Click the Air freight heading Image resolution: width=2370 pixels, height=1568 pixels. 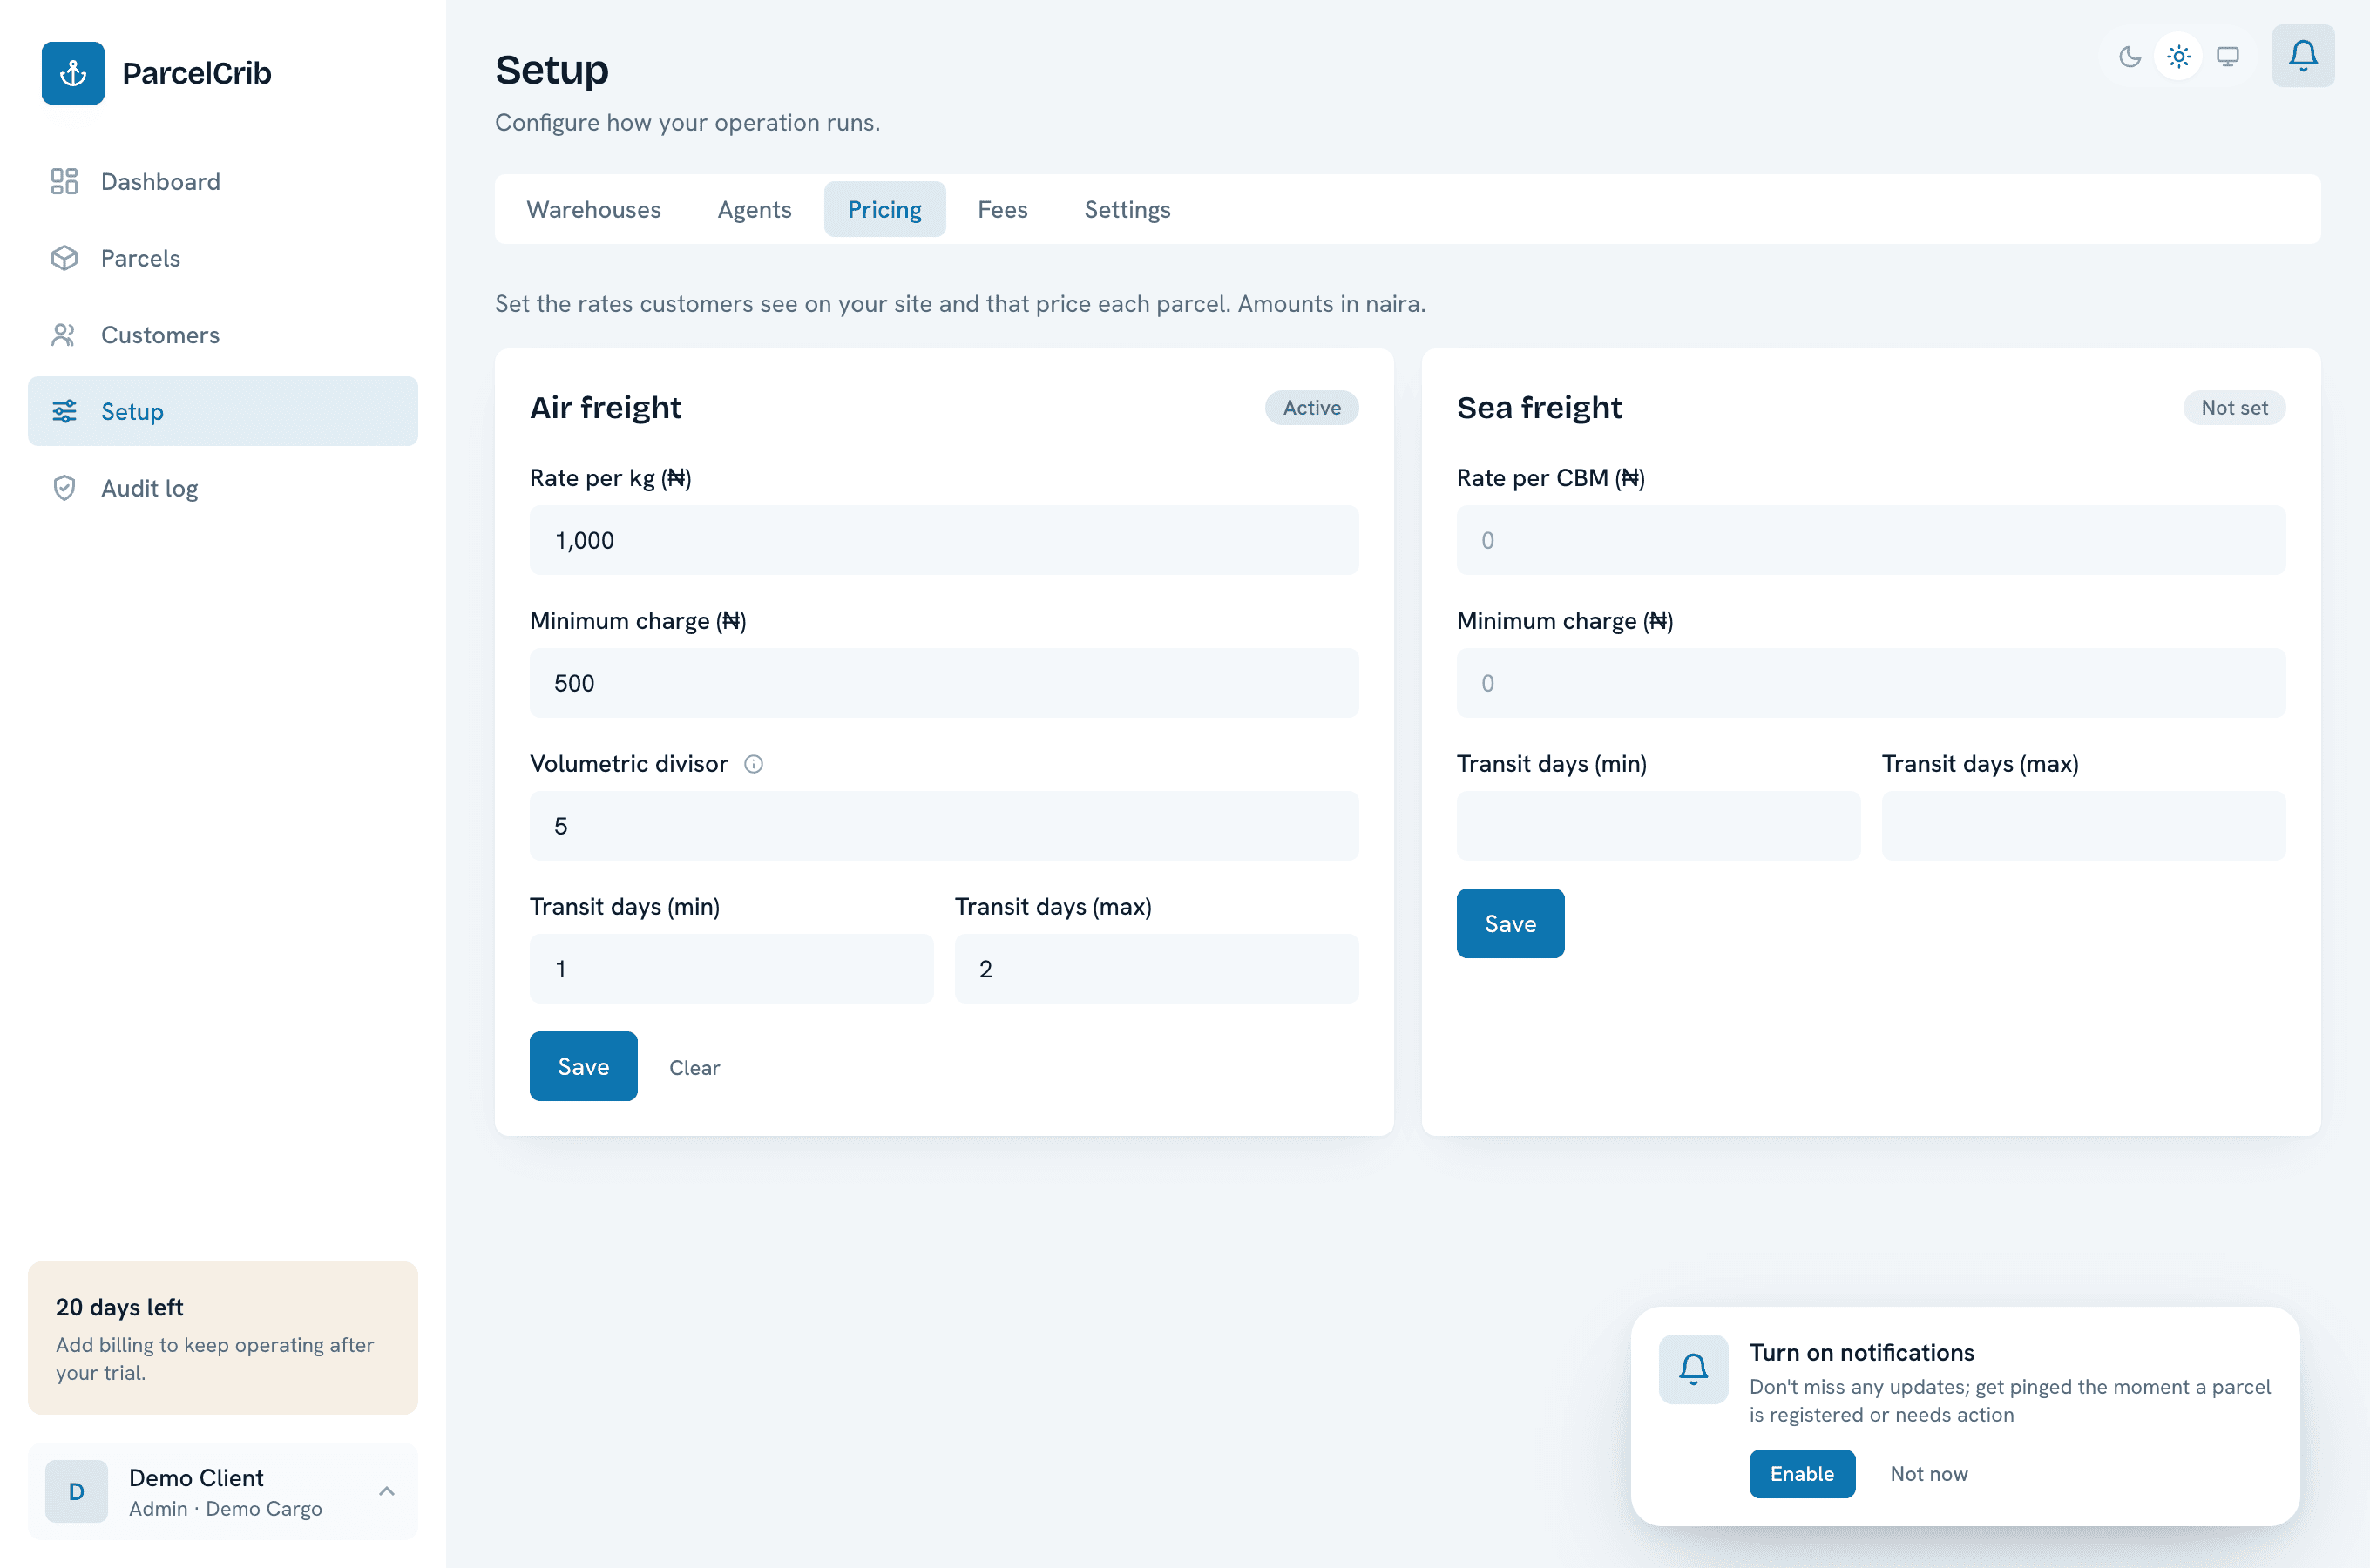[606, 407]
